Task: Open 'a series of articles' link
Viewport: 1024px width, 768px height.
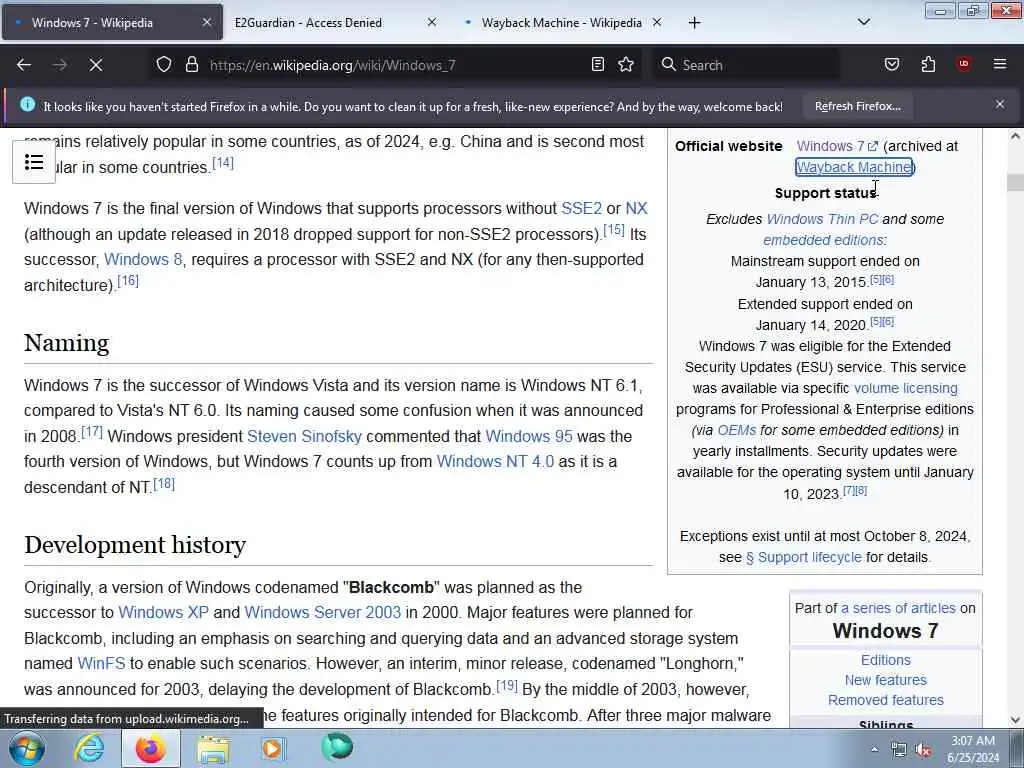Action: tap(898, 608)
